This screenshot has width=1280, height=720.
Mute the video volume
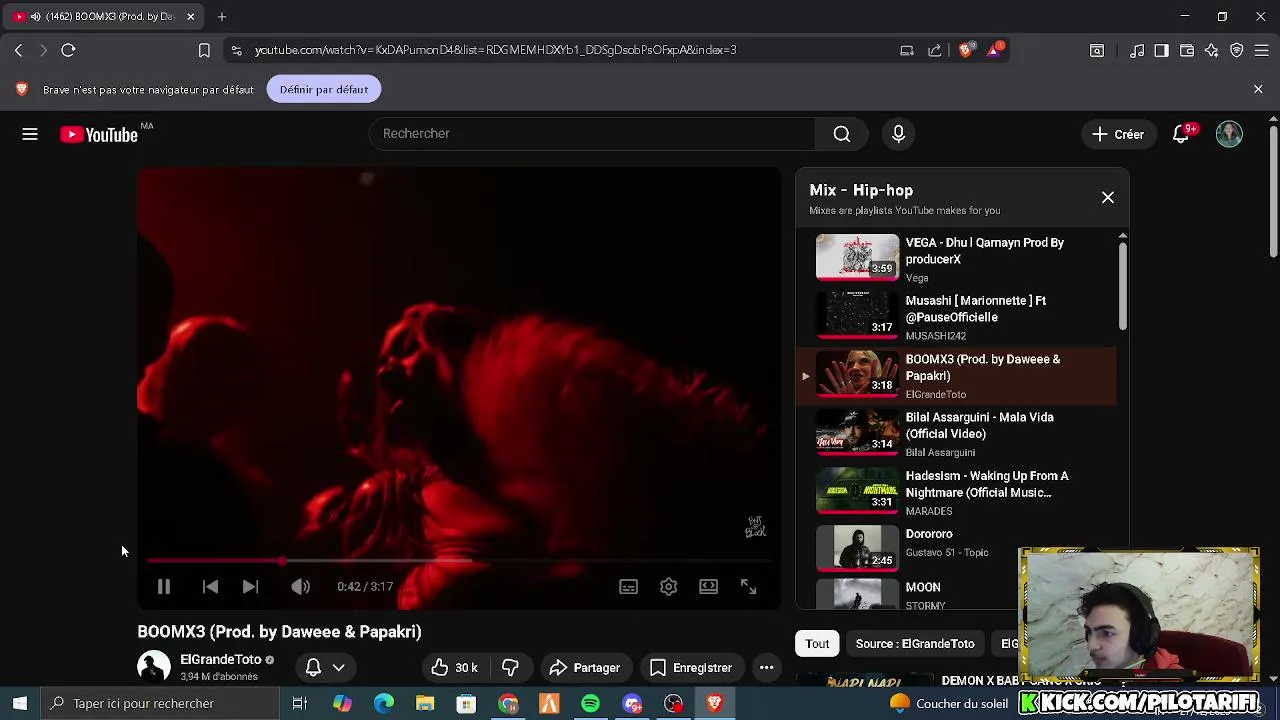tap(300, 587)
